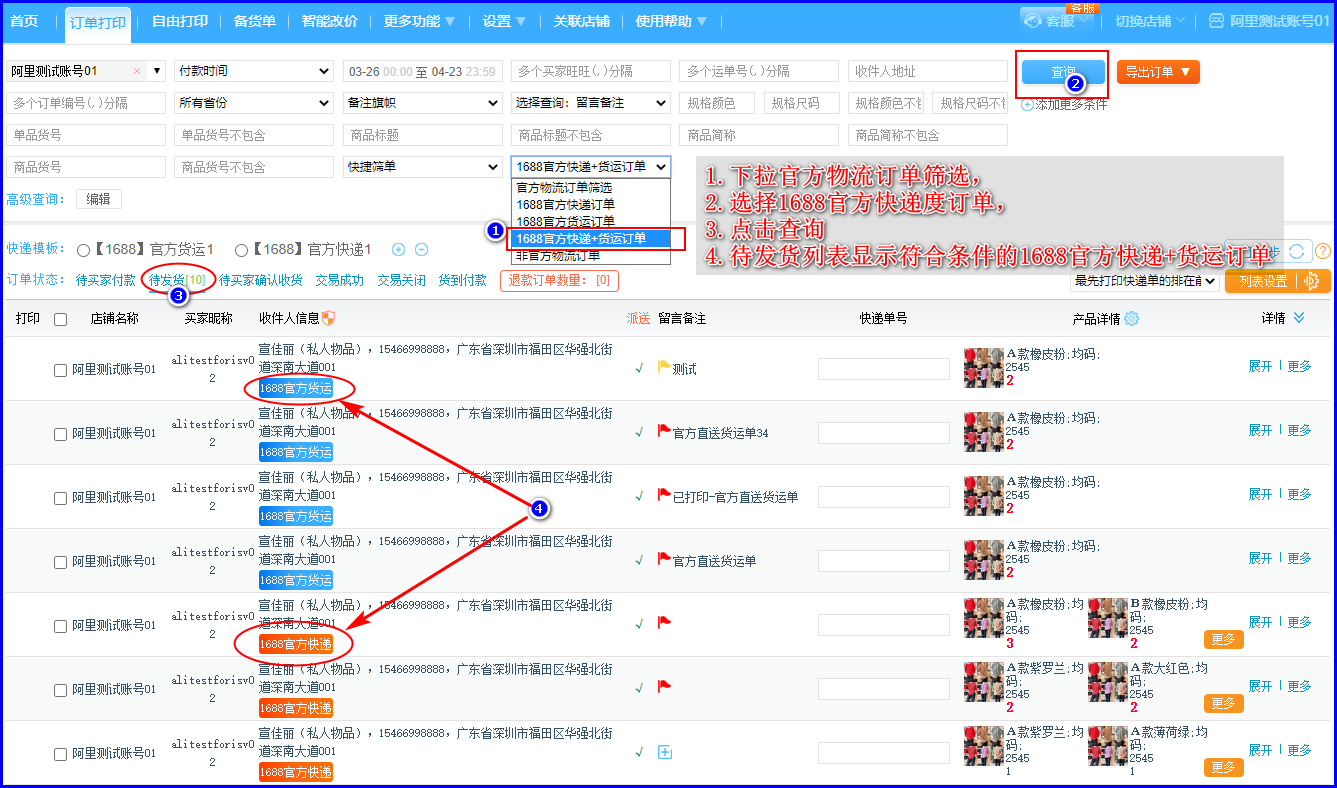This screenshot has height=788, width=1337.
Task: Choose 1688官方快递订单 from the open list
Action: click(x=590, y=204)
